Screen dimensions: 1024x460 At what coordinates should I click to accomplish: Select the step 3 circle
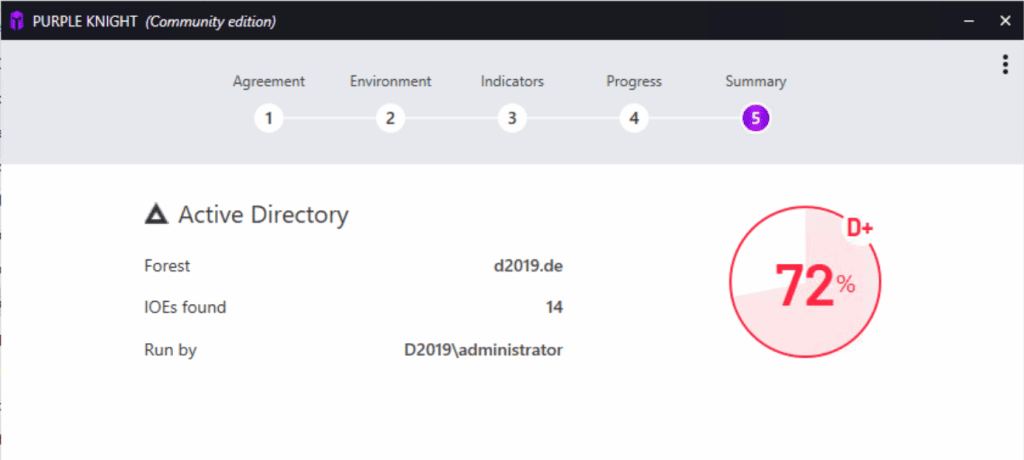pos(511,119)
